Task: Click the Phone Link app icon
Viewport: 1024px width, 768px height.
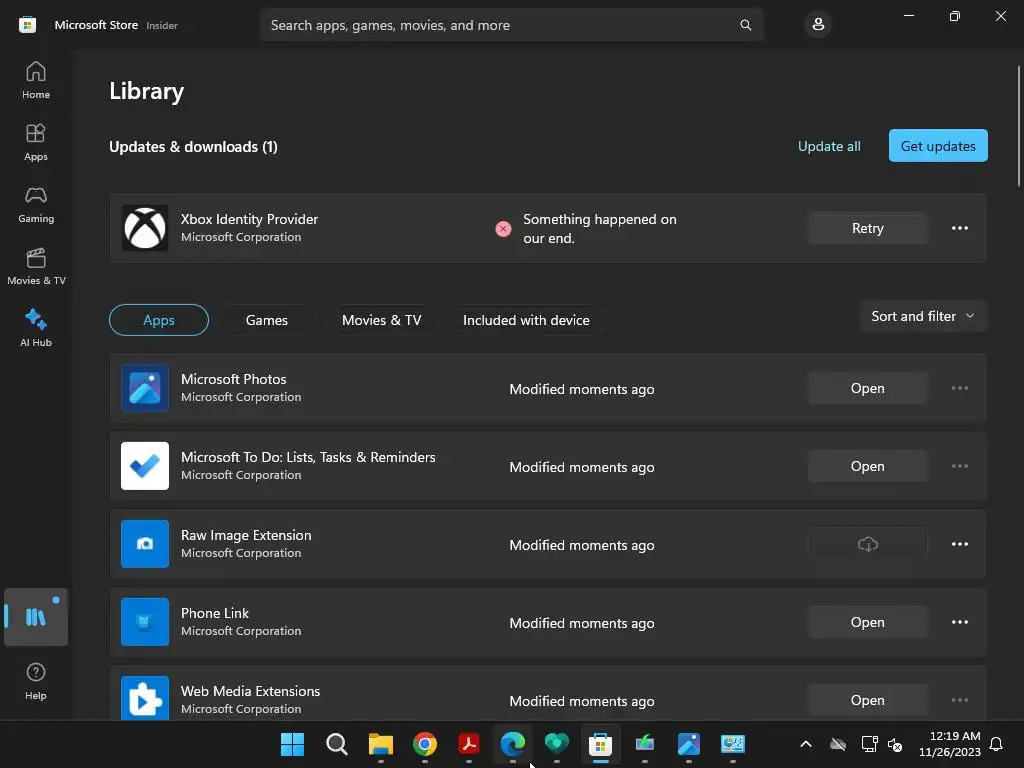Action: [x=145, y=622]
